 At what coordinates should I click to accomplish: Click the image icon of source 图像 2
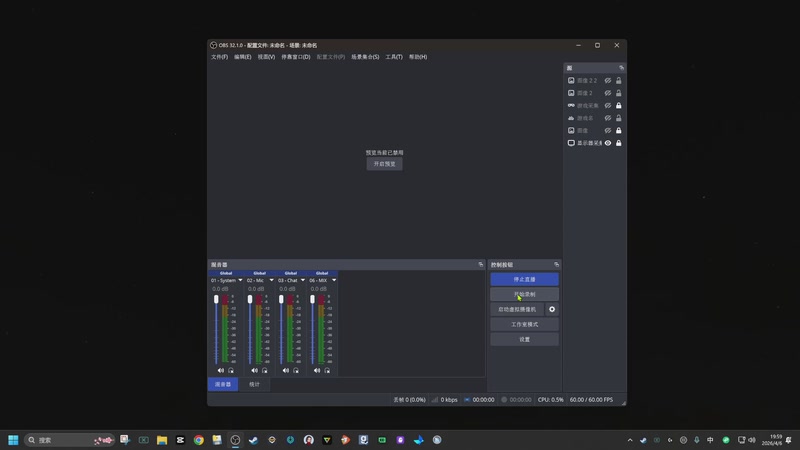(571, 93)
